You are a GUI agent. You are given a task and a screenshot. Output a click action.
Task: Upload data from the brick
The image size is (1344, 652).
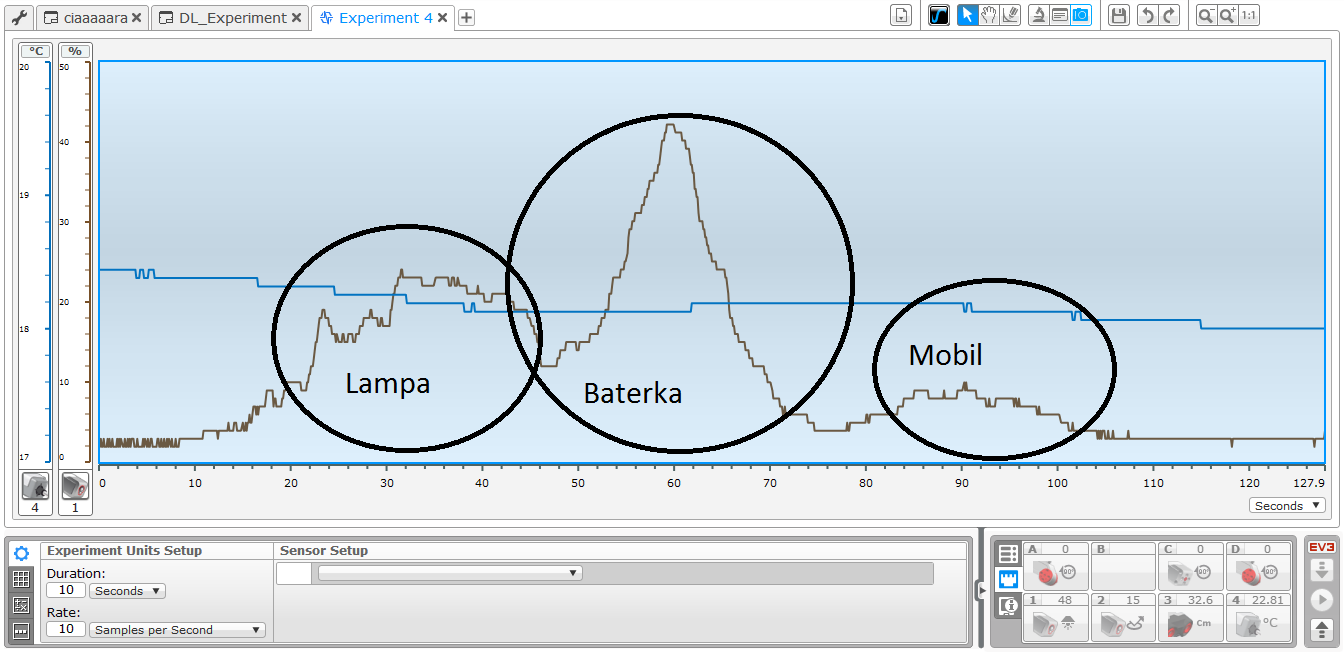point(1322,630)
